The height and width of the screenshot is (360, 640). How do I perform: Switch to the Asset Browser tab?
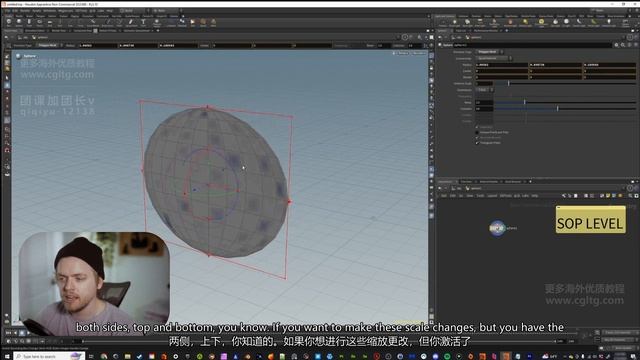513,182
